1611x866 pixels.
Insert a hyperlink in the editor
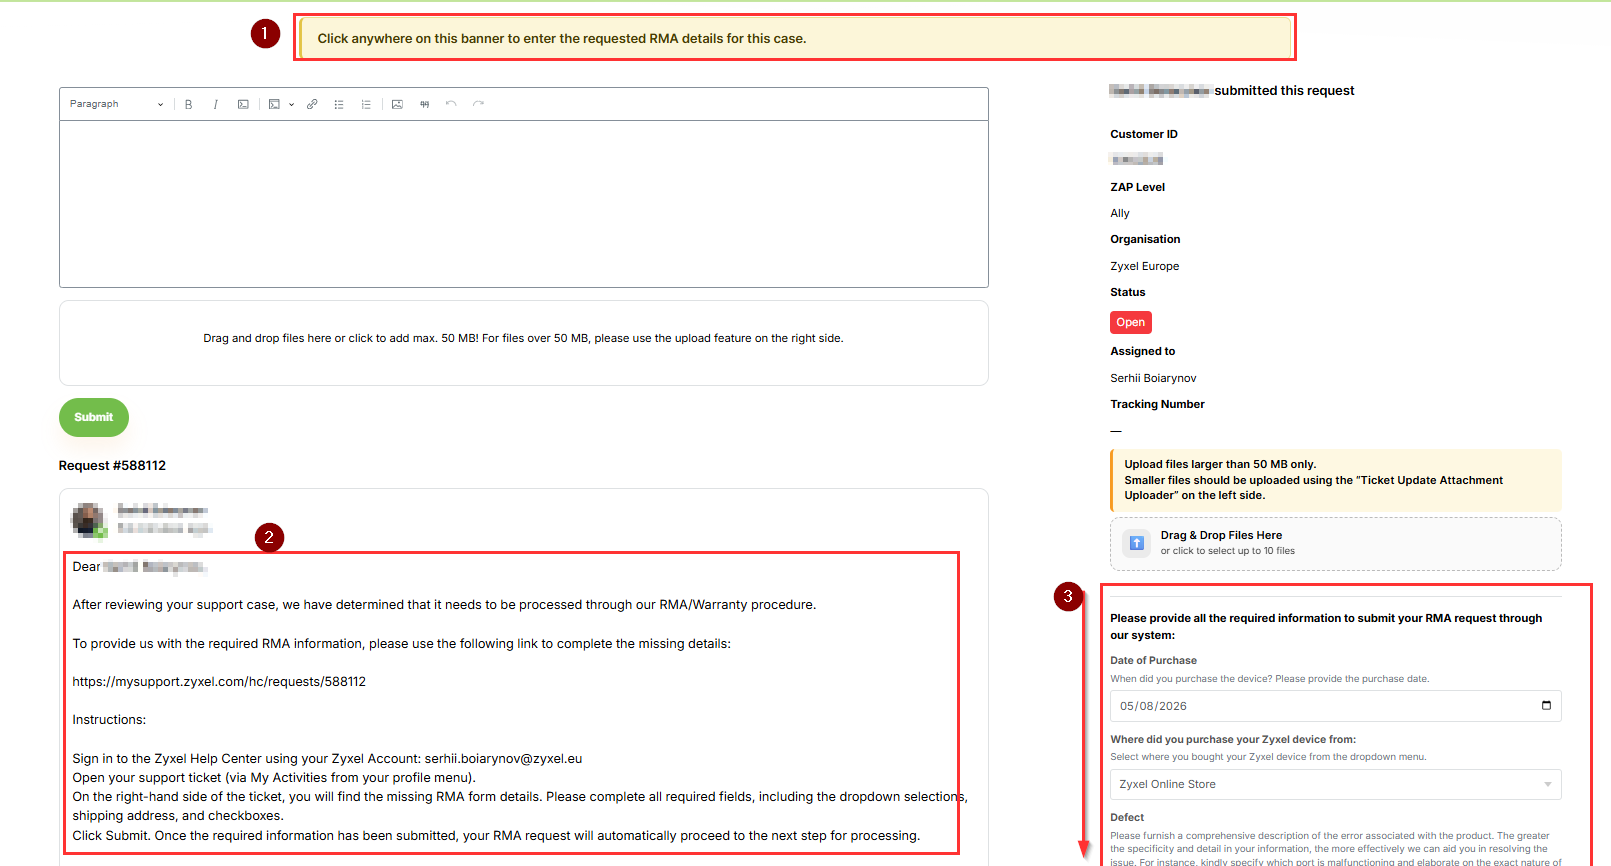(x=312, y=104)
